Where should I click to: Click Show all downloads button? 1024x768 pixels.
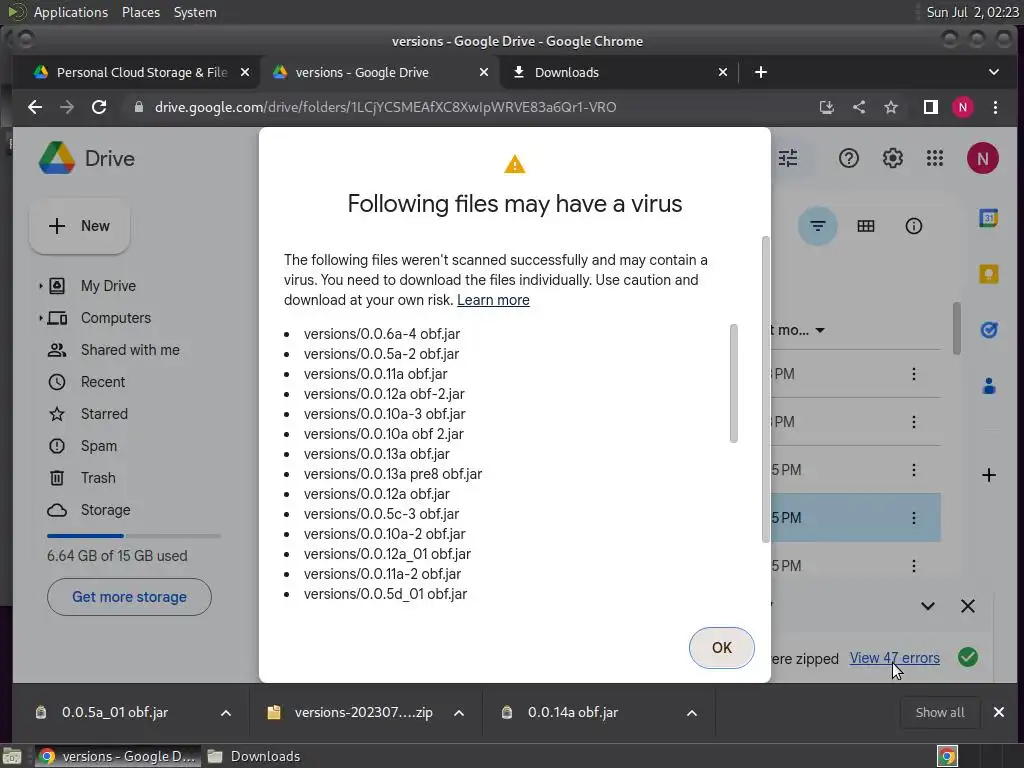939,712
